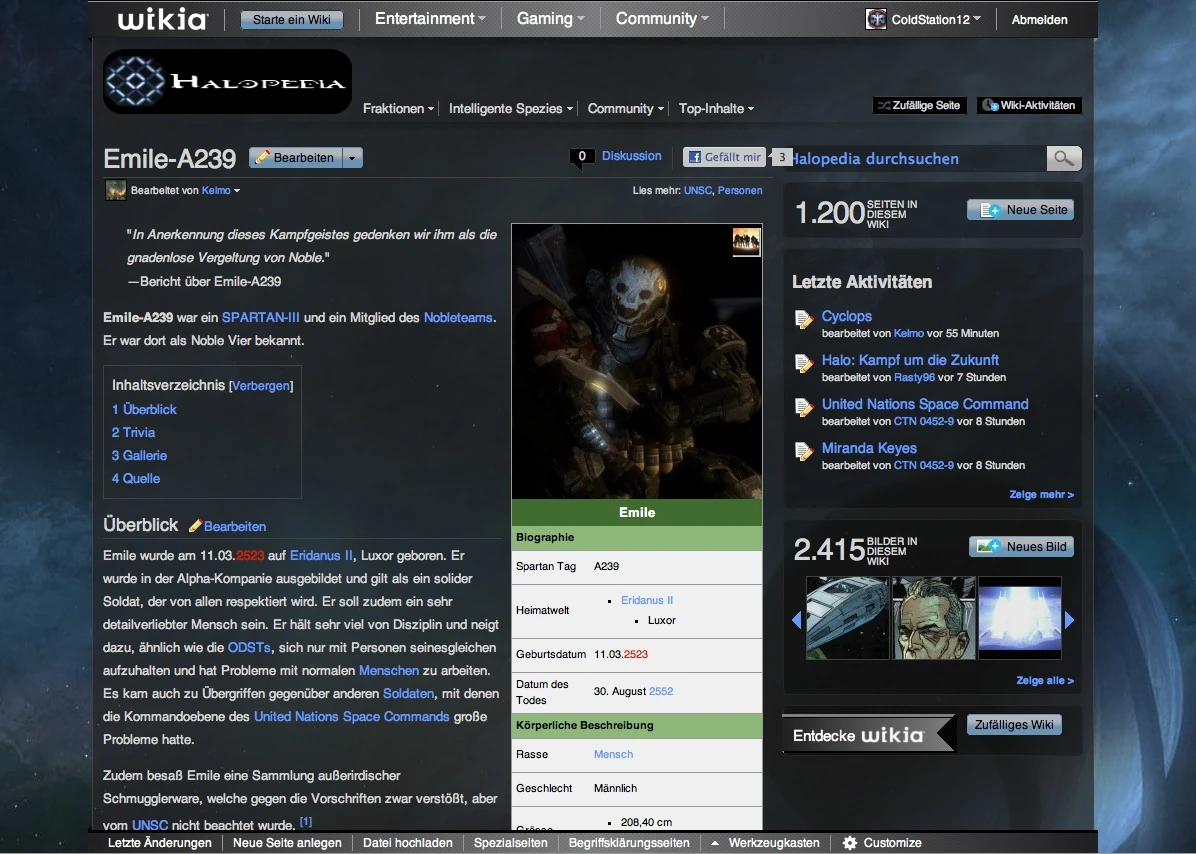1196x854 pixels.
Task: Open the Community dropdown in Wikia bar
Action: coord(662,19)
